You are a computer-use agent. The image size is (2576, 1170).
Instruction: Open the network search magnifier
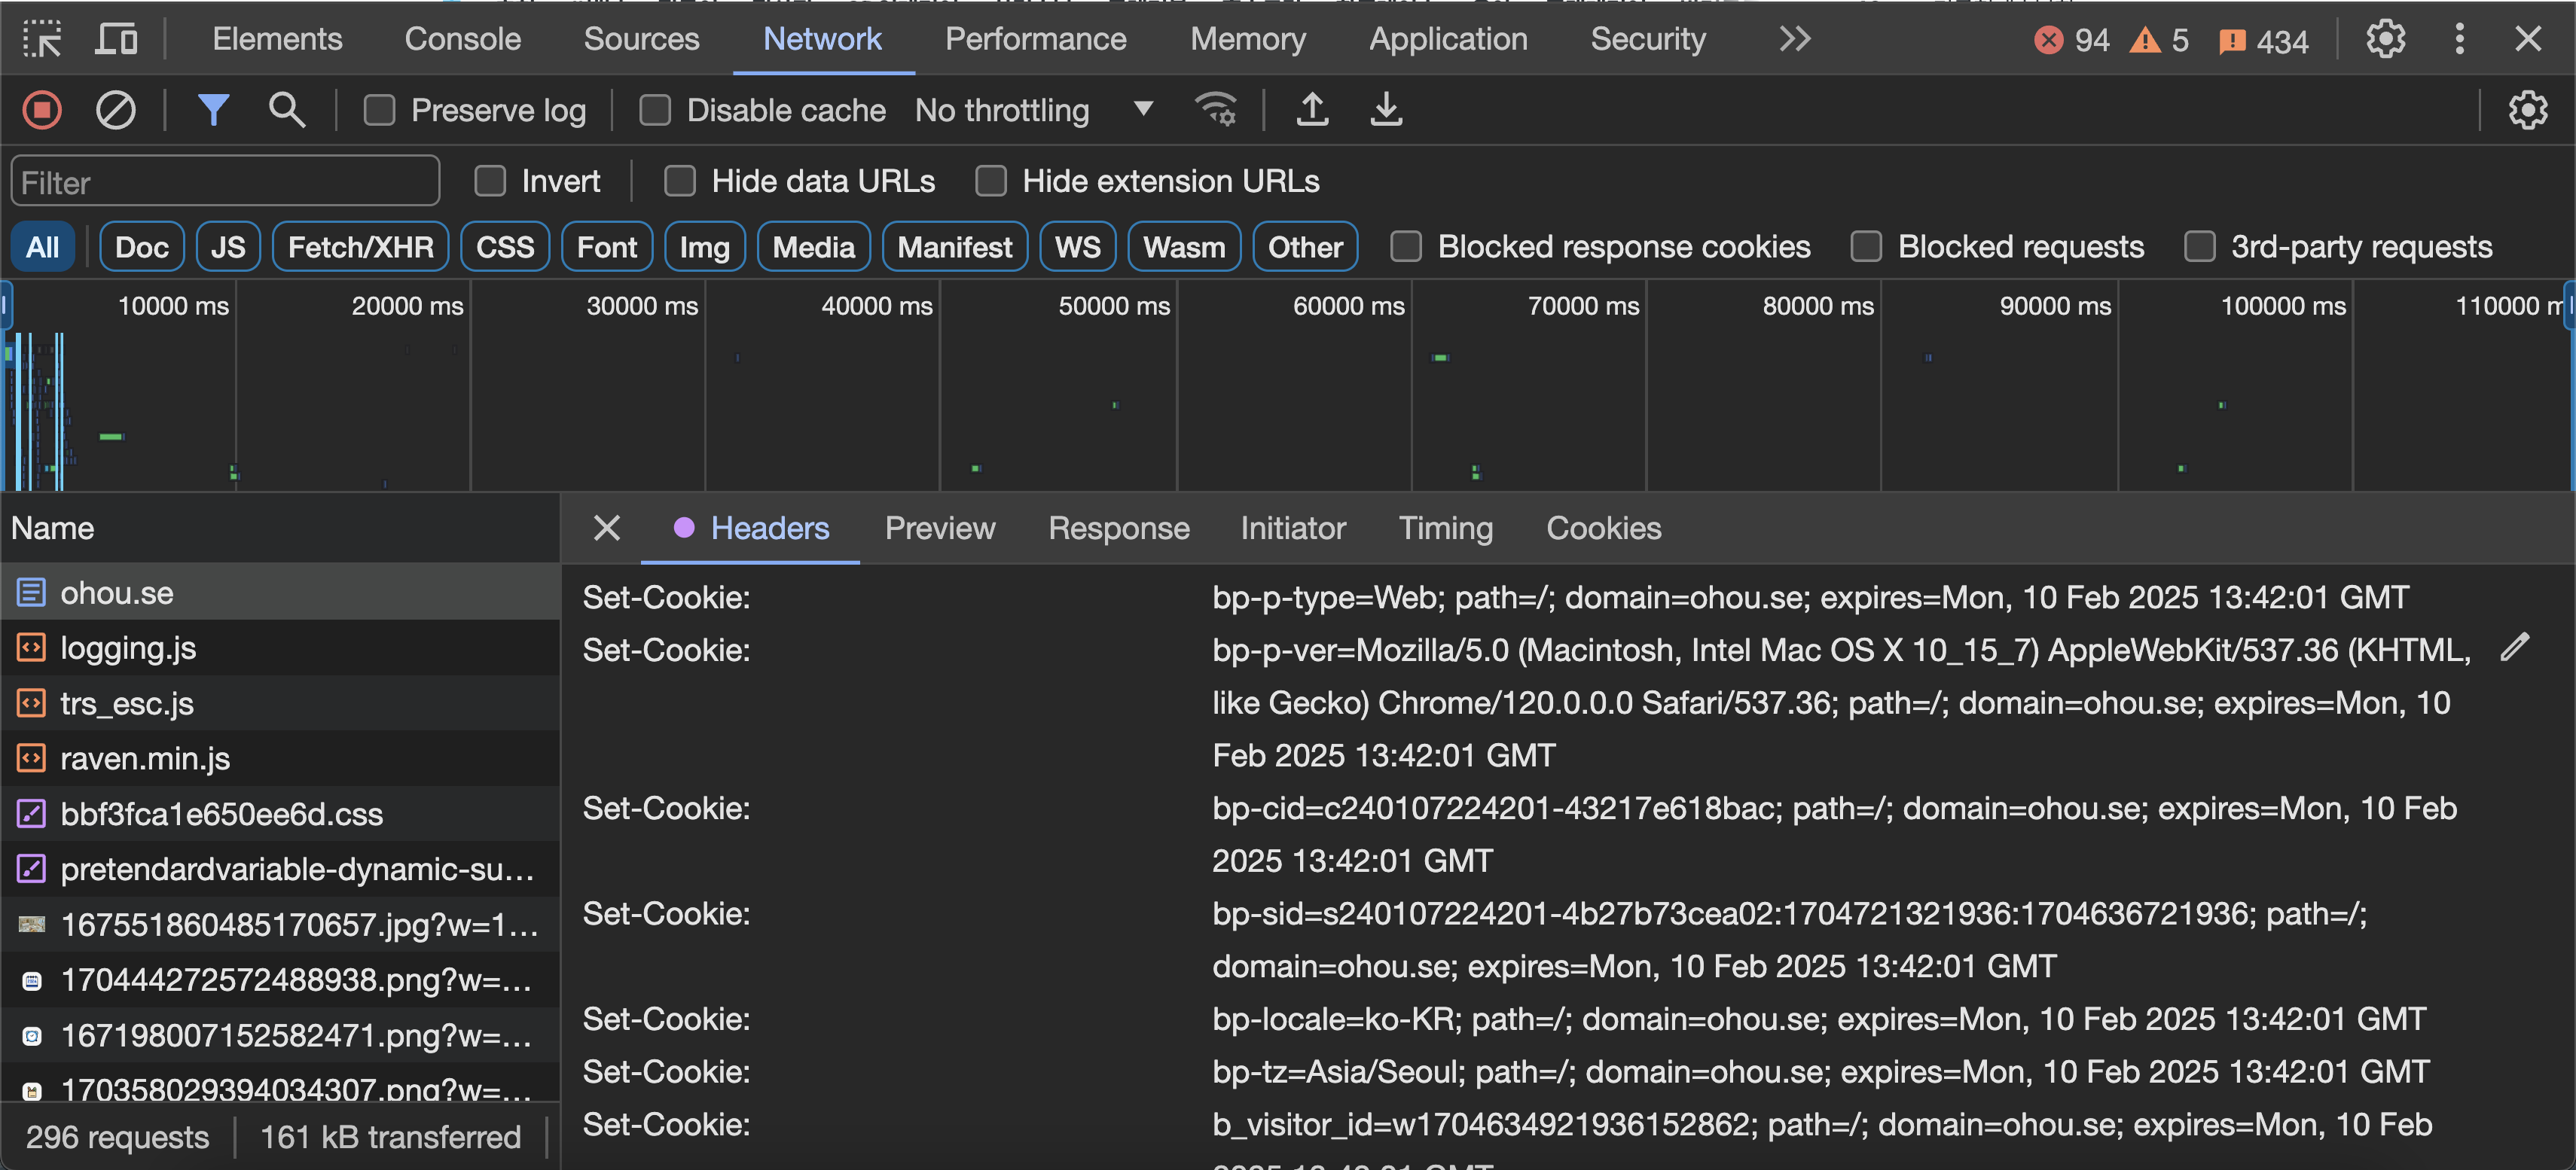(x=286, y=110)
